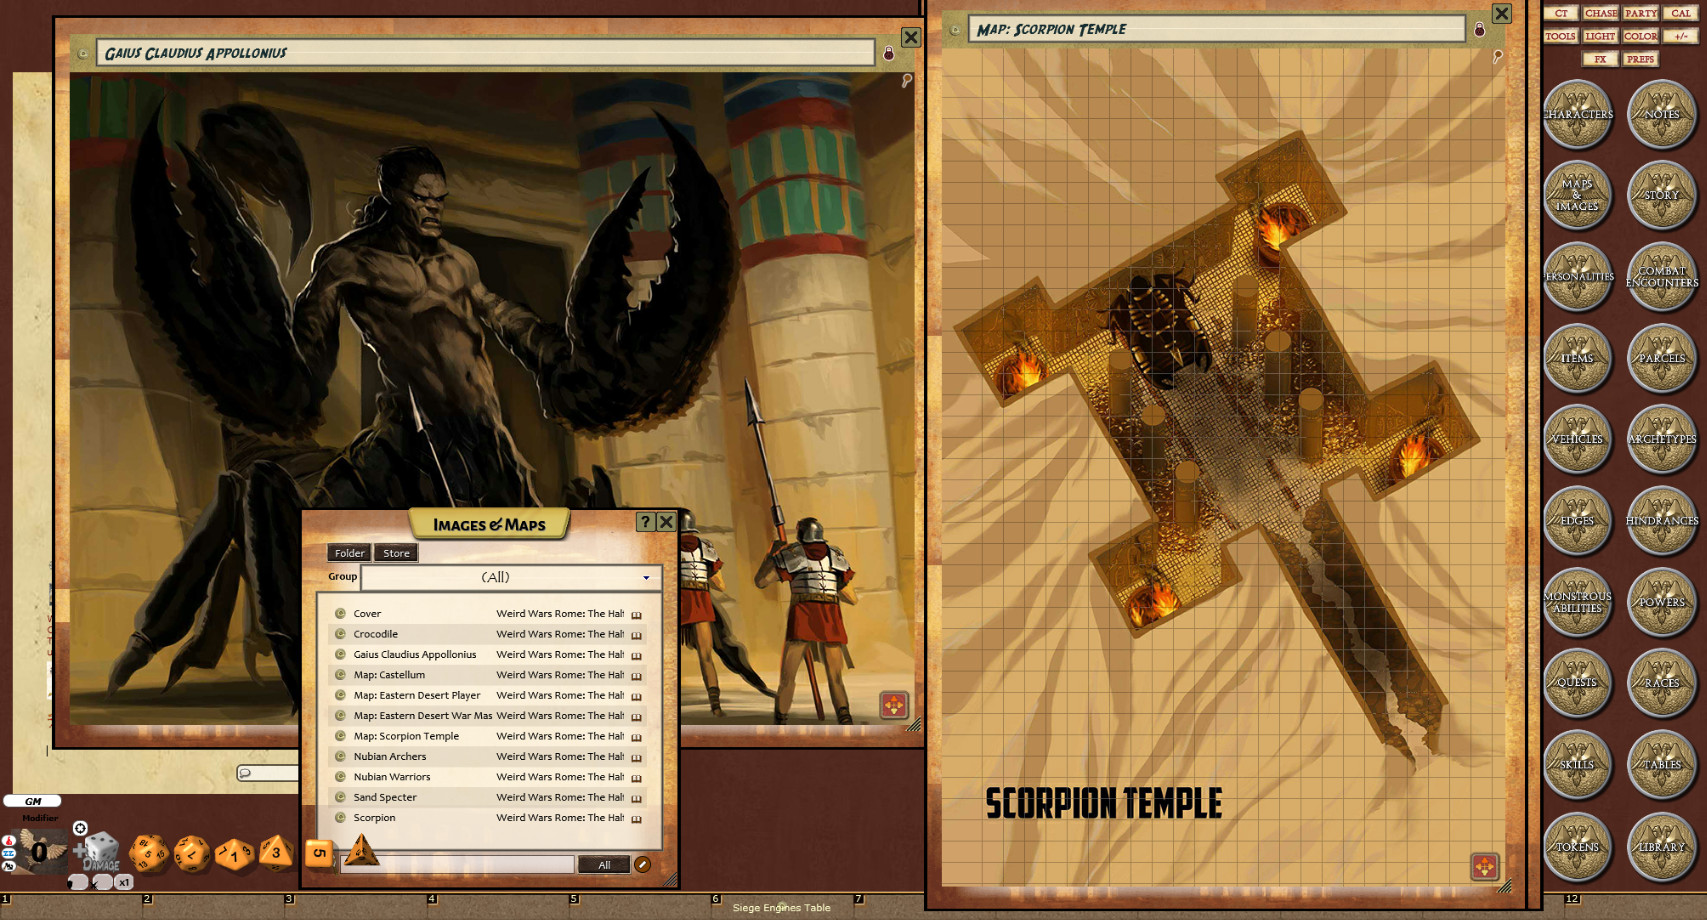
Task: Click the All filter button in Images & Maps
Action: point(603,864)
